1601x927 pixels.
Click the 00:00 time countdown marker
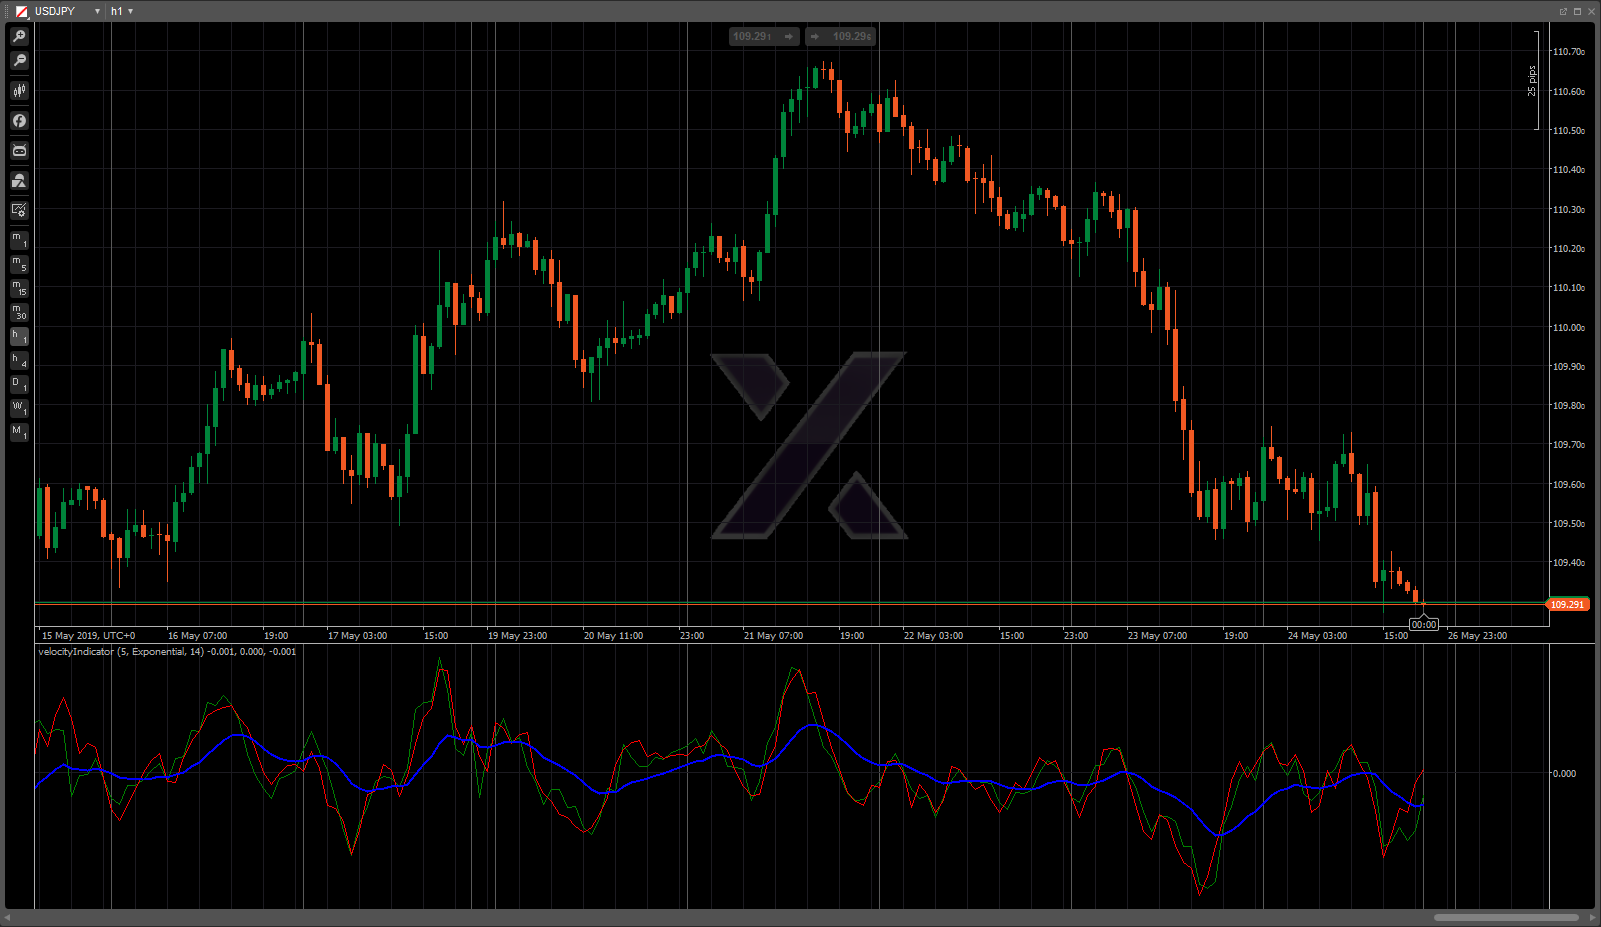(1423, 624)
